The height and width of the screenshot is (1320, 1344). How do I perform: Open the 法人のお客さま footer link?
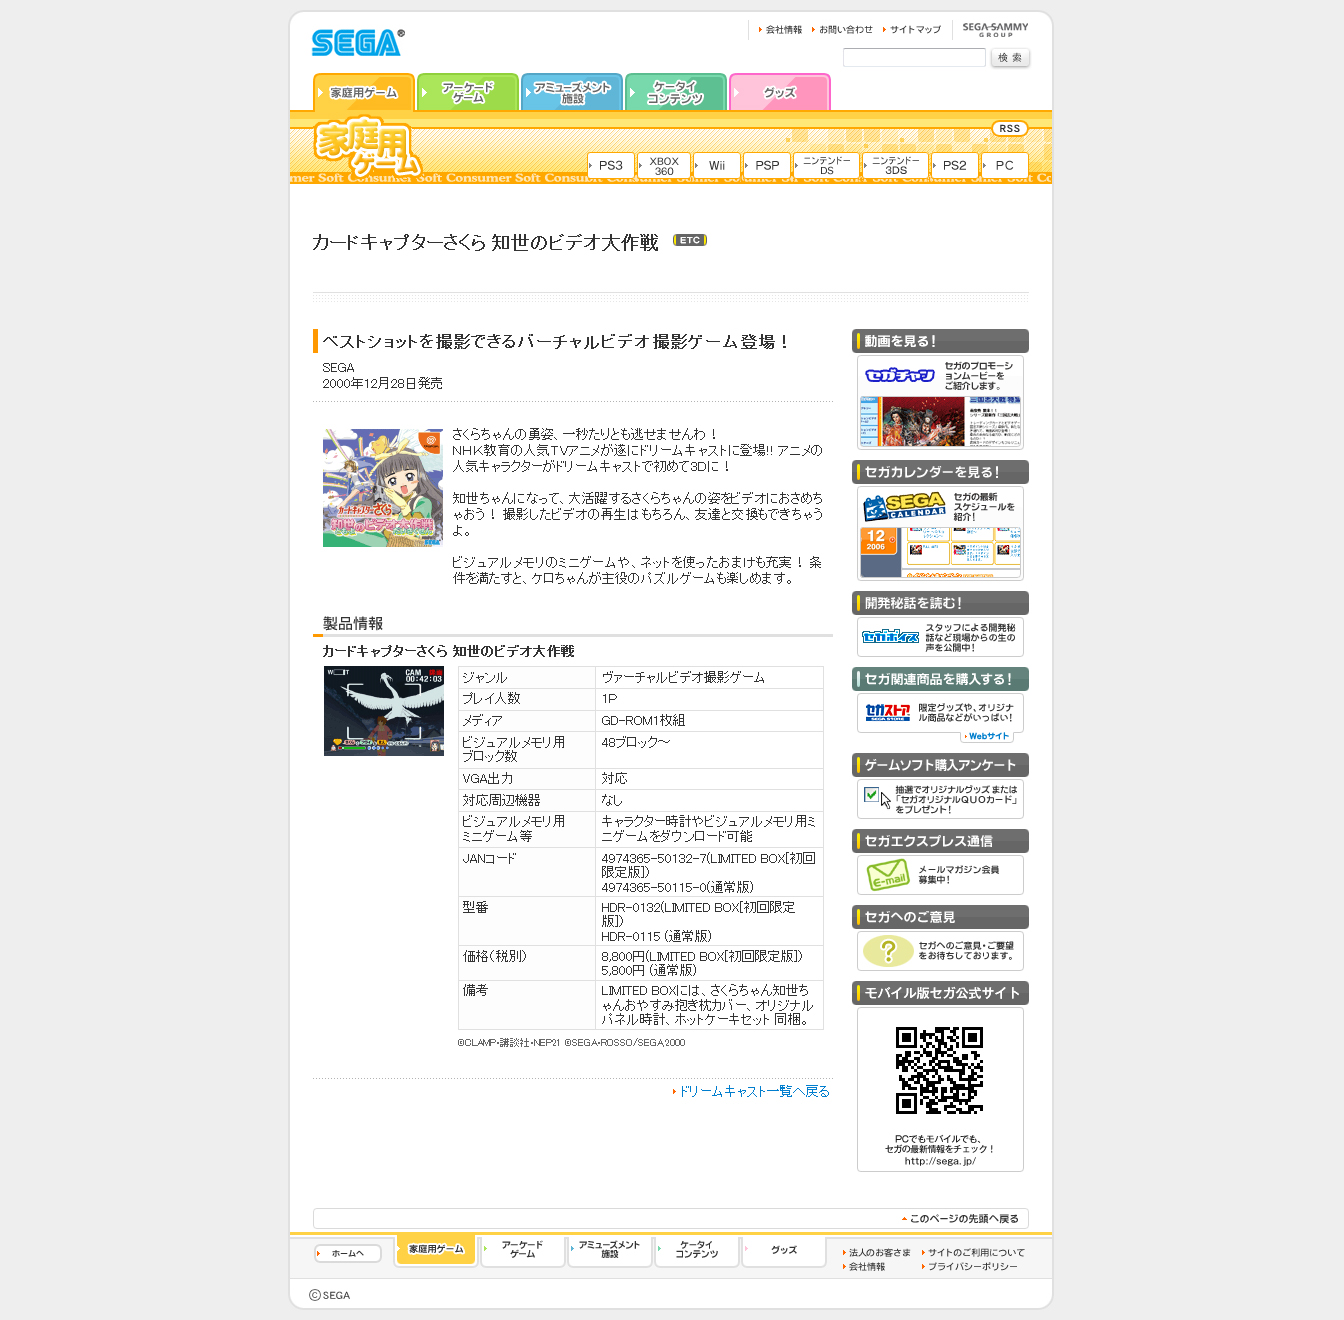pos(877,1253)
